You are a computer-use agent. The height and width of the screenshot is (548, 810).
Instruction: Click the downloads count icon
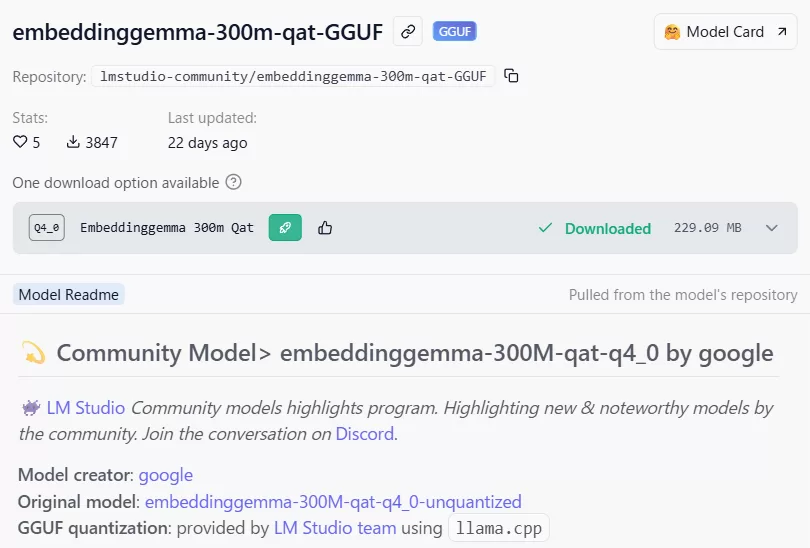click(73, 142)
